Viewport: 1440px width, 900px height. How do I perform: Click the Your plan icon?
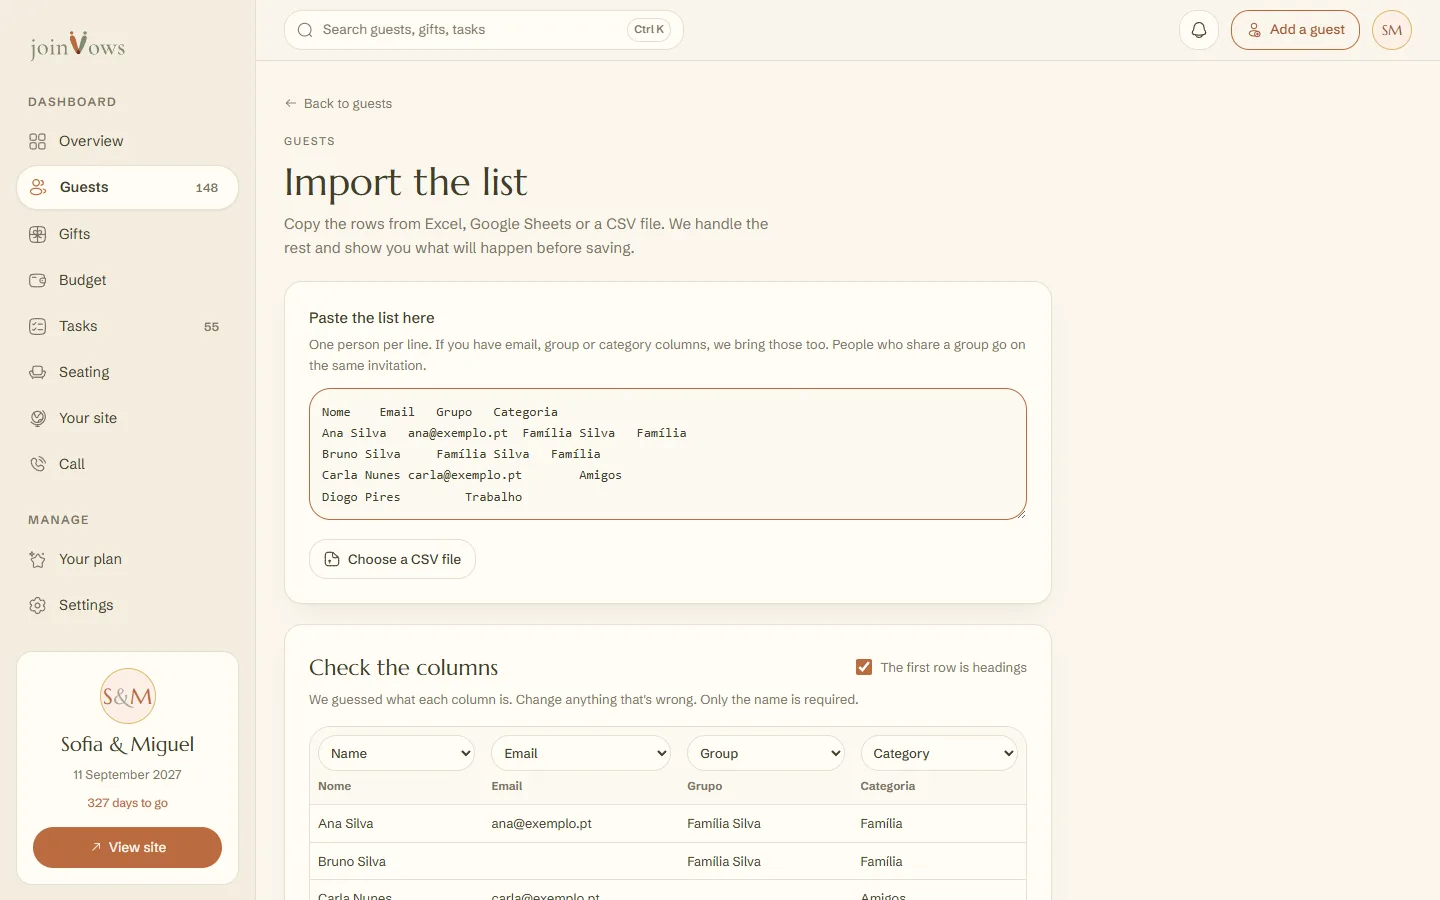[38, 559]
